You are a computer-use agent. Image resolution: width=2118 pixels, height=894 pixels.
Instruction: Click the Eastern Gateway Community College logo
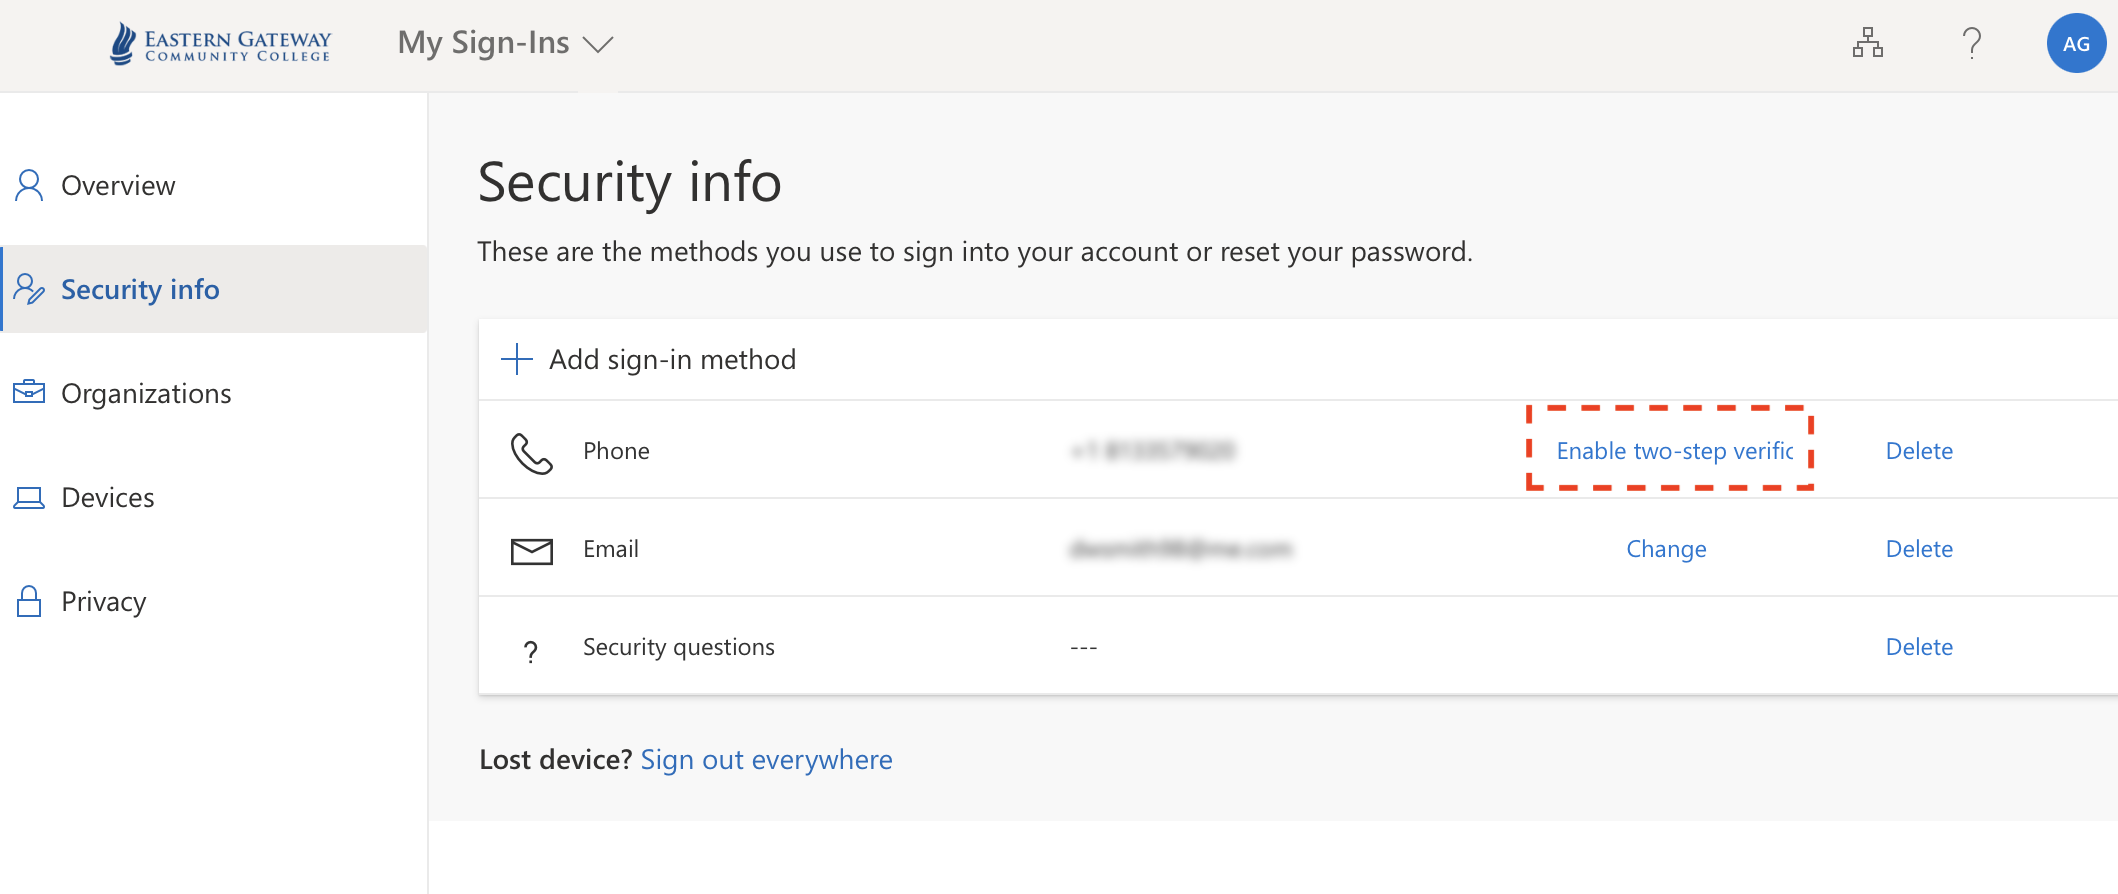click(220, 44)
